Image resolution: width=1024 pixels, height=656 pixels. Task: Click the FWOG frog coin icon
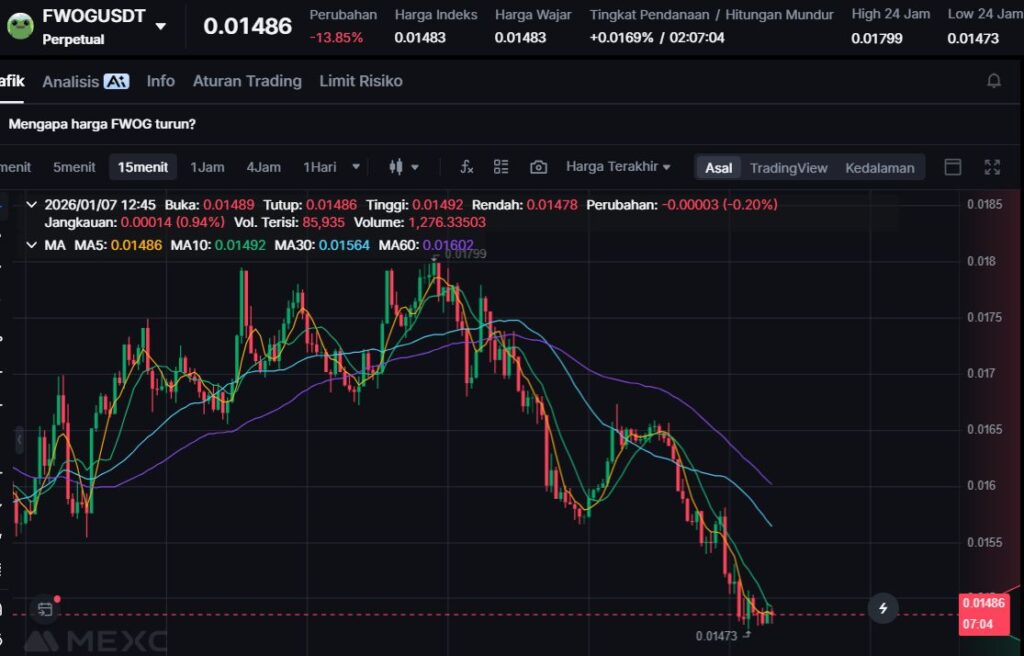20,25
